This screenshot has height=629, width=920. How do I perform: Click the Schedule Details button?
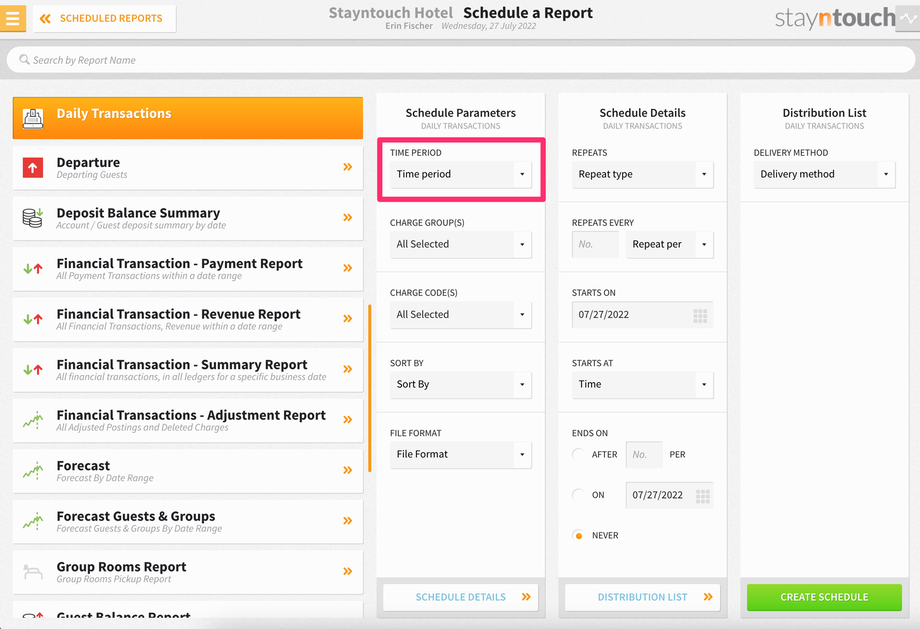click(461, 597)
